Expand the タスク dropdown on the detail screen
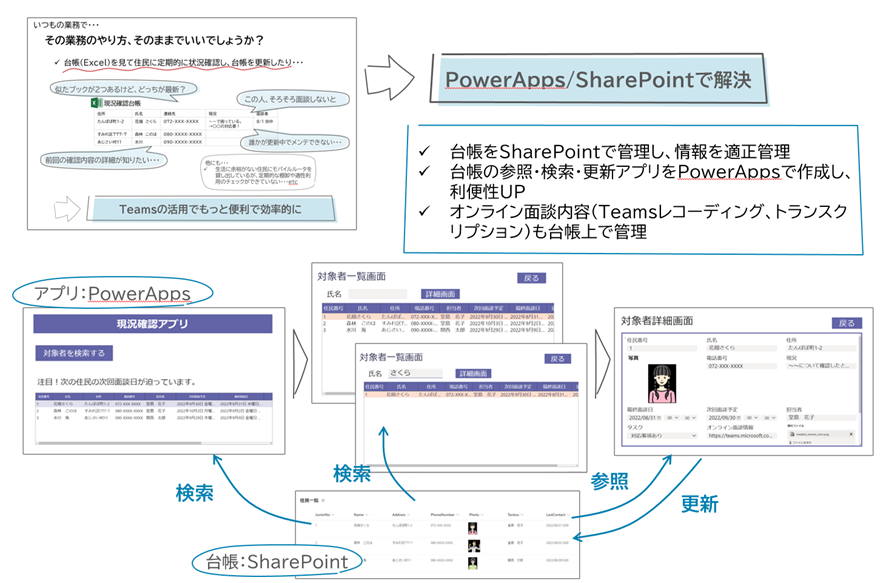Screen dimensions: 886x583 (x=694, y=436)
